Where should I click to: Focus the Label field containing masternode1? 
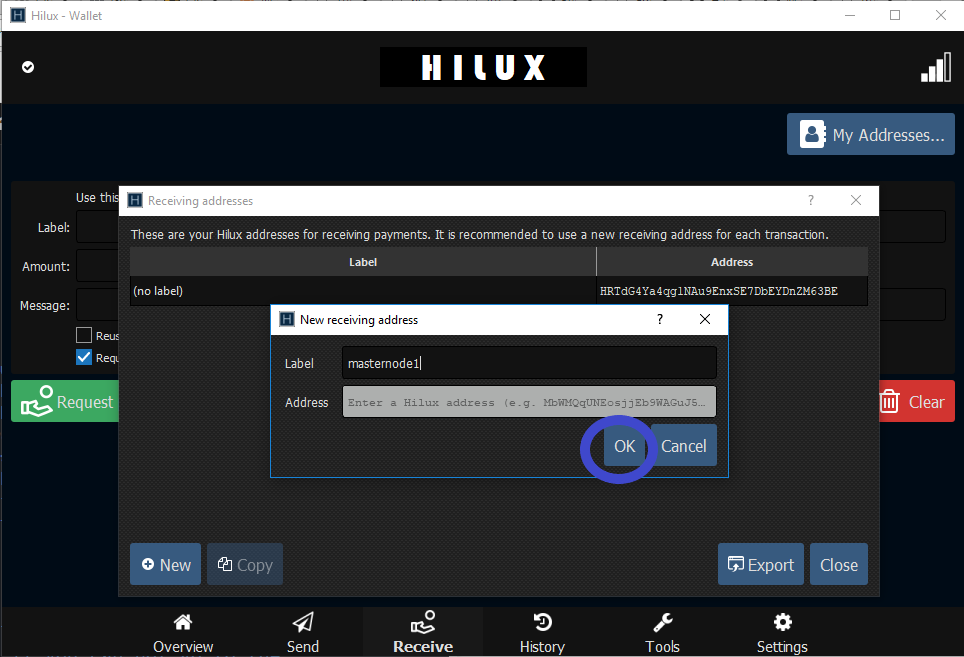[x=529, y=363]
